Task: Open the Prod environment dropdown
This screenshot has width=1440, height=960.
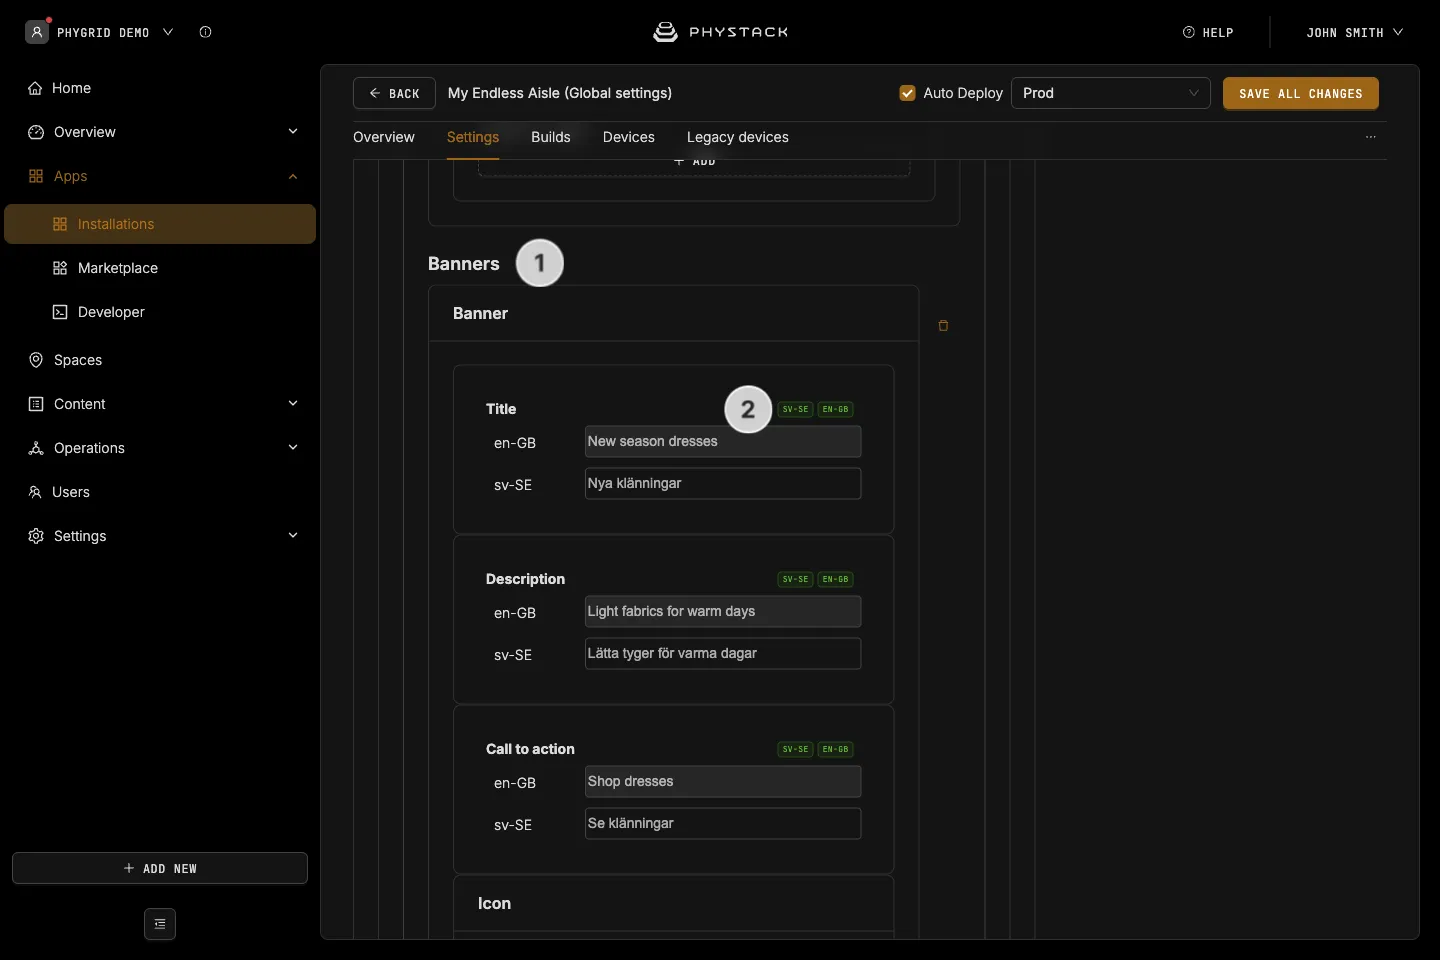Action: (x=1111, y=93)
